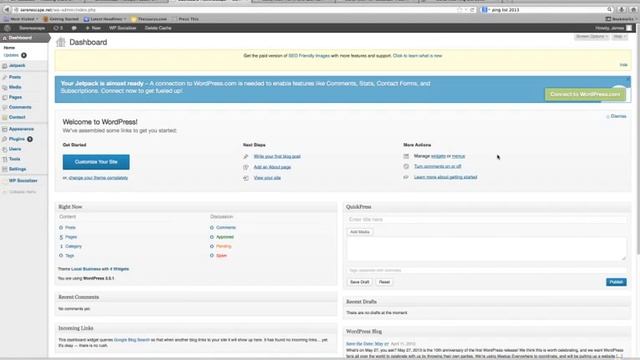
Task: Click the Settings icon in sidebar
Action: pos(4,169)
